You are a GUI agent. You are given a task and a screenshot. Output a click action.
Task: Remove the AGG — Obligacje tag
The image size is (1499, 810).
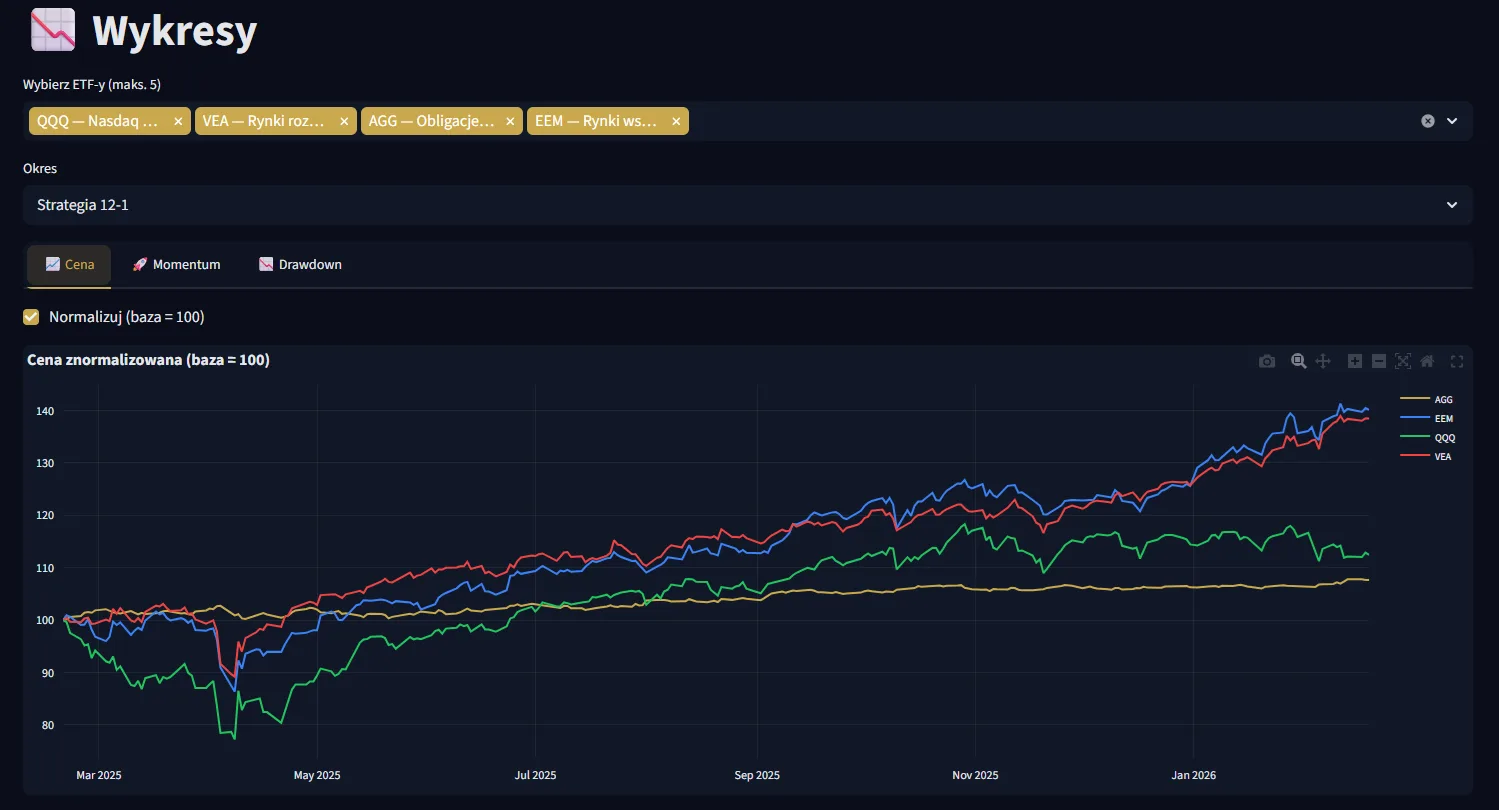(510, 121)
